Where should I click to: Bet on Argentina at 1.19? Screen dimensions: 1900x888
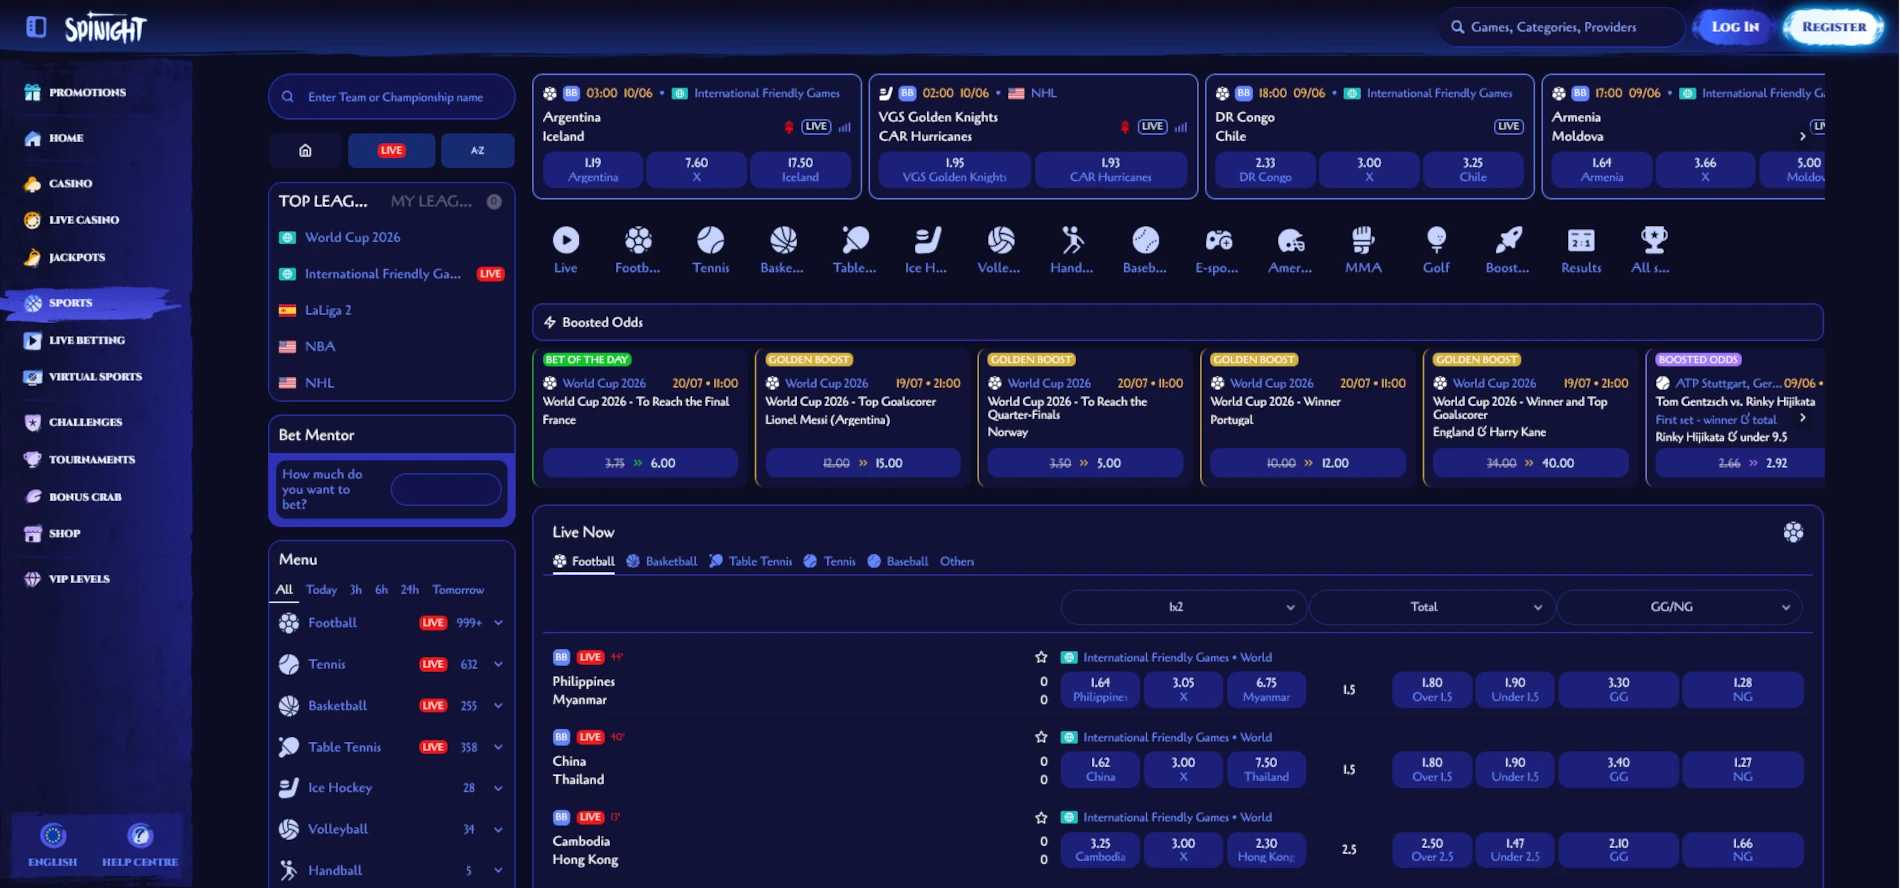coord(593,169)
